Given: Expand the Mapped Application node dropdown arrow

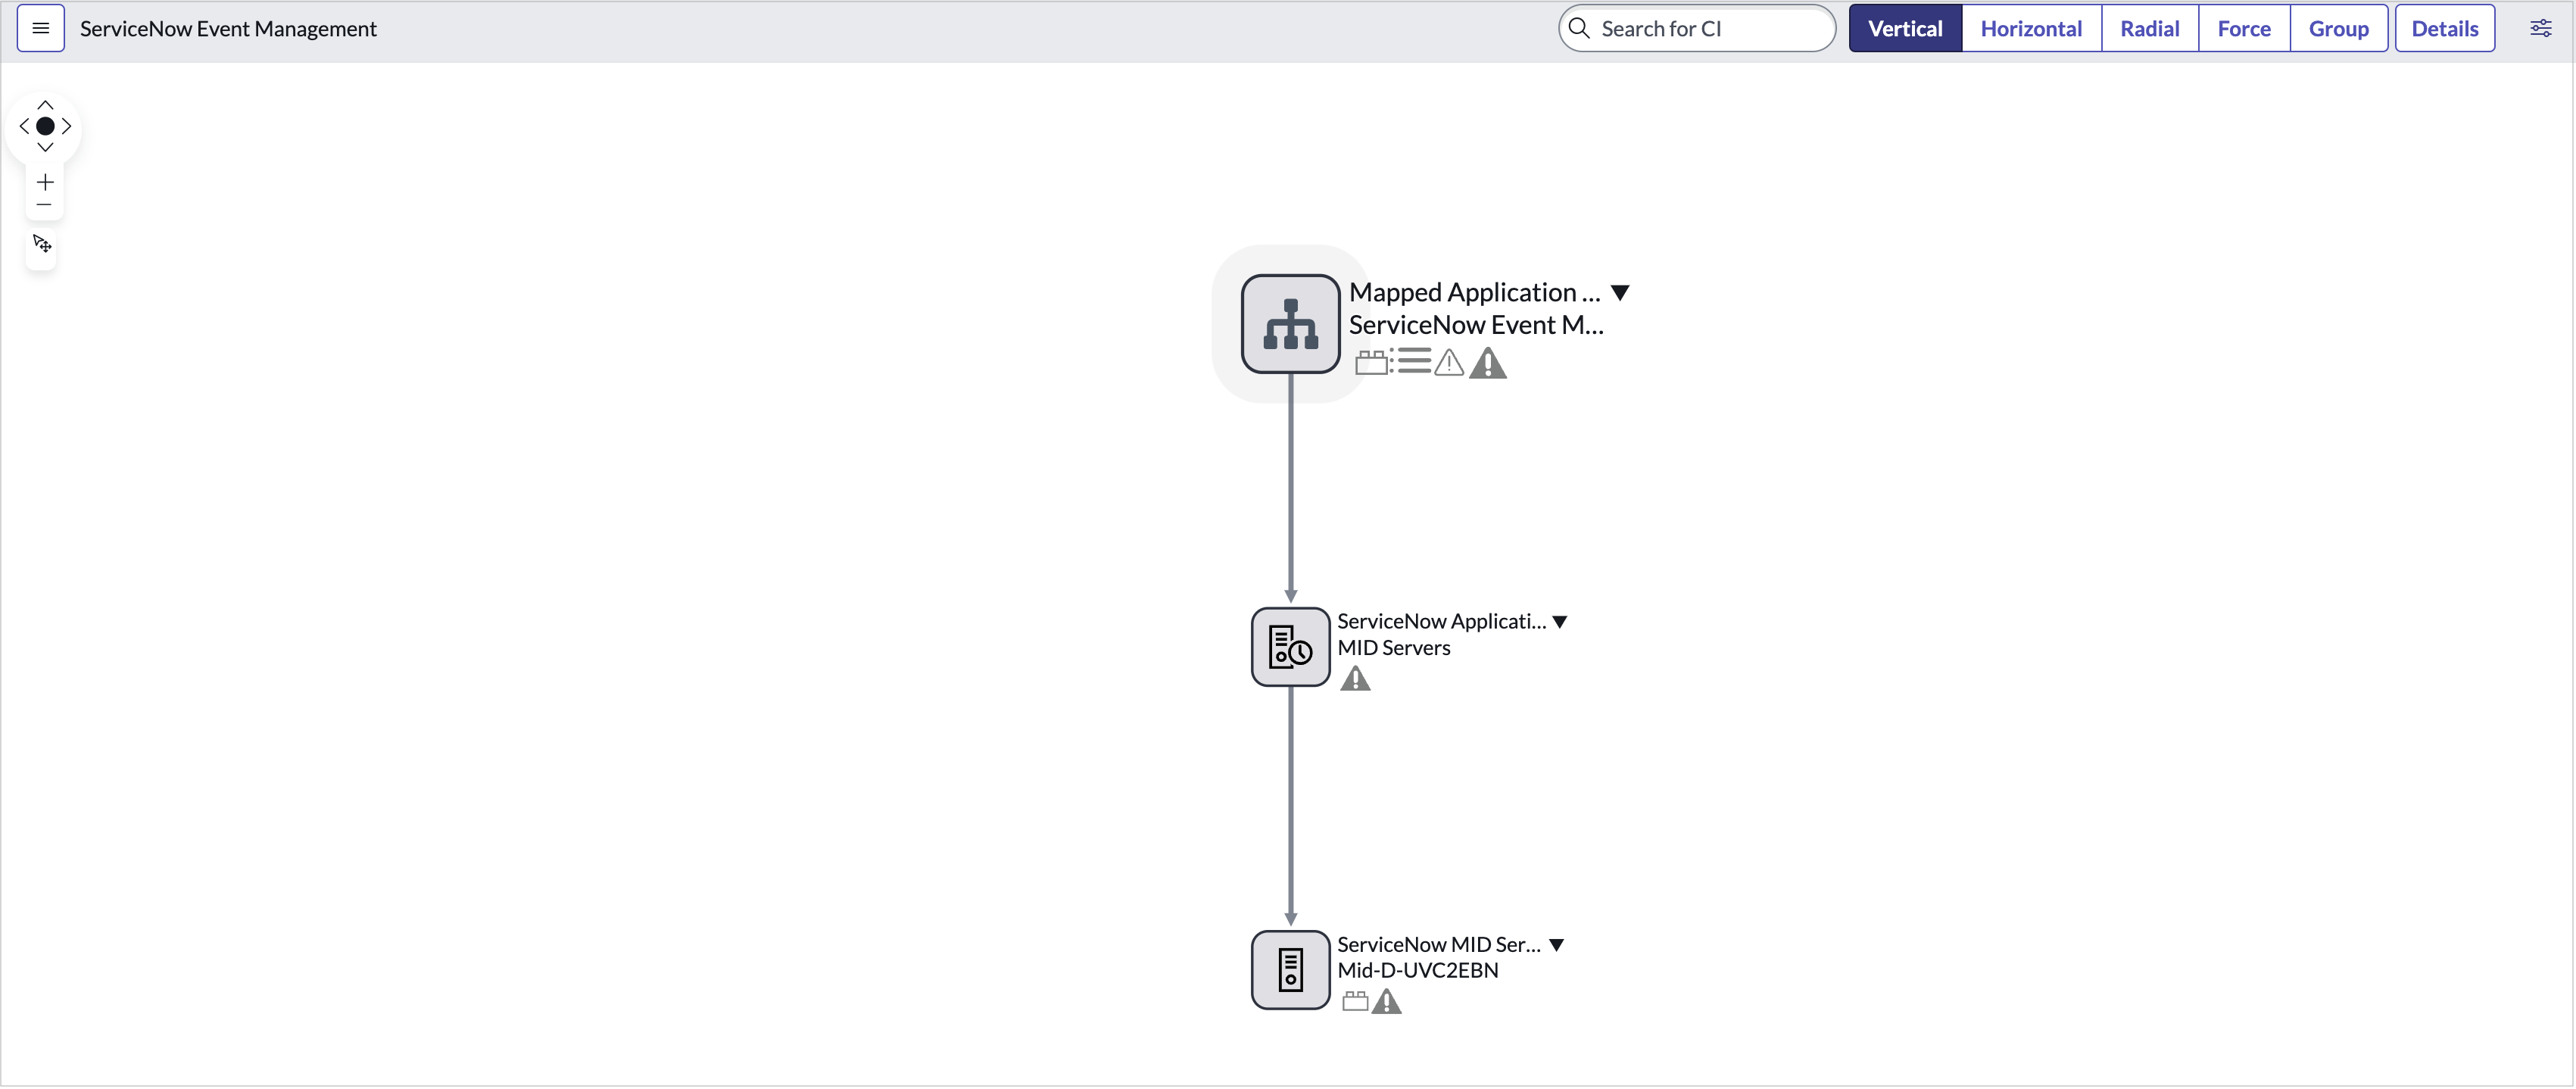Looking at the screenshot, I should 1620,293.
